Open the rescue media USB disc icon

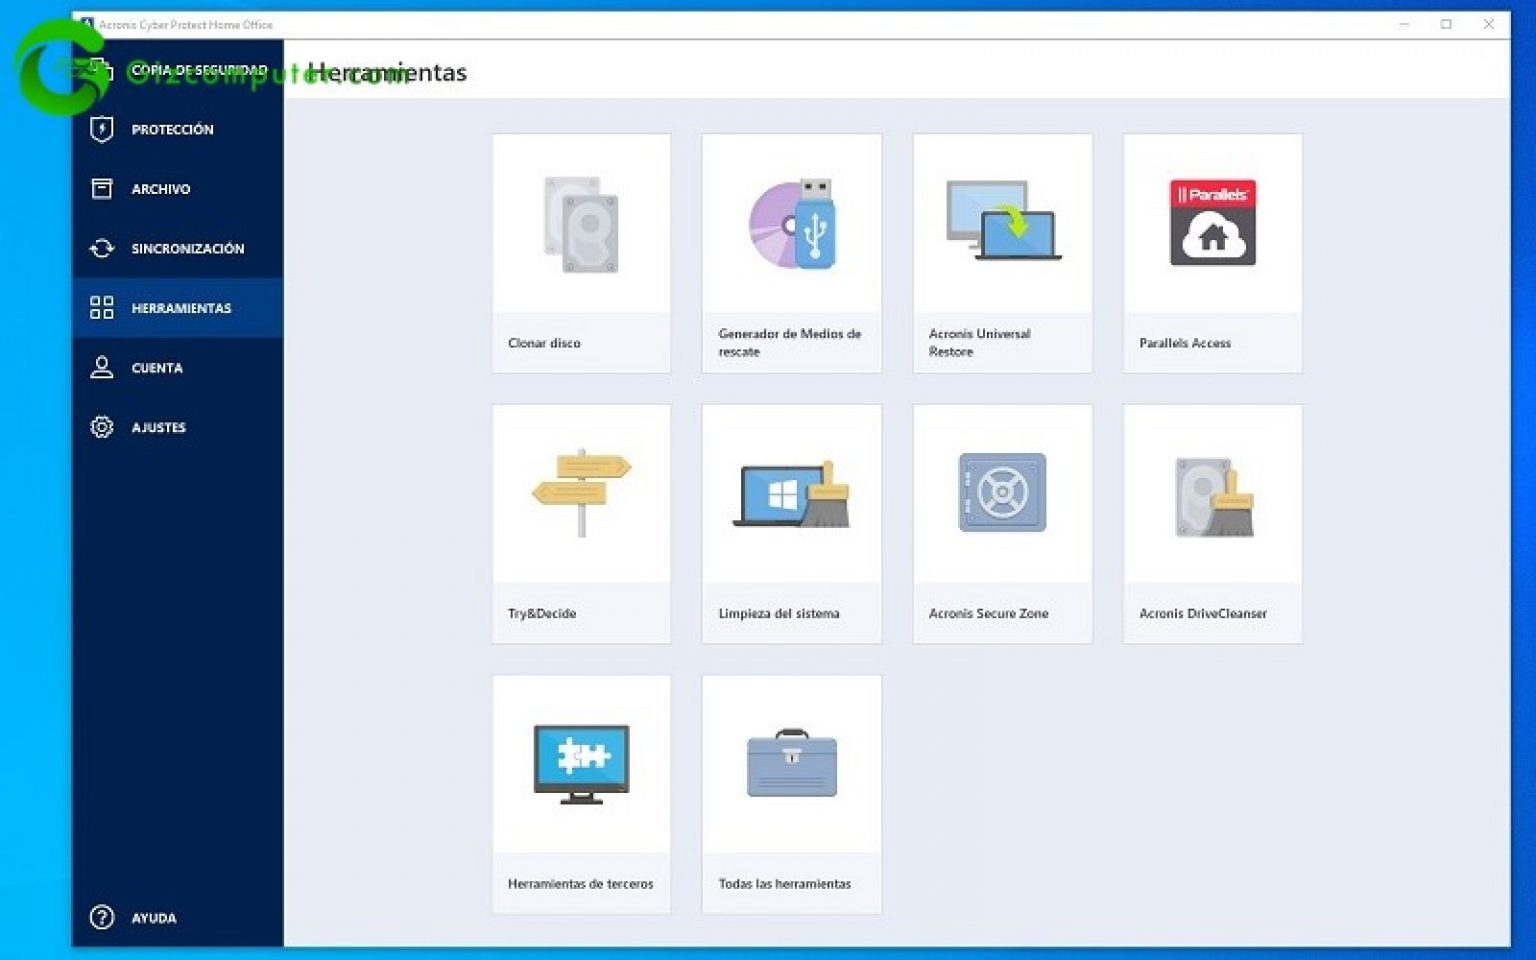point(792,224)
